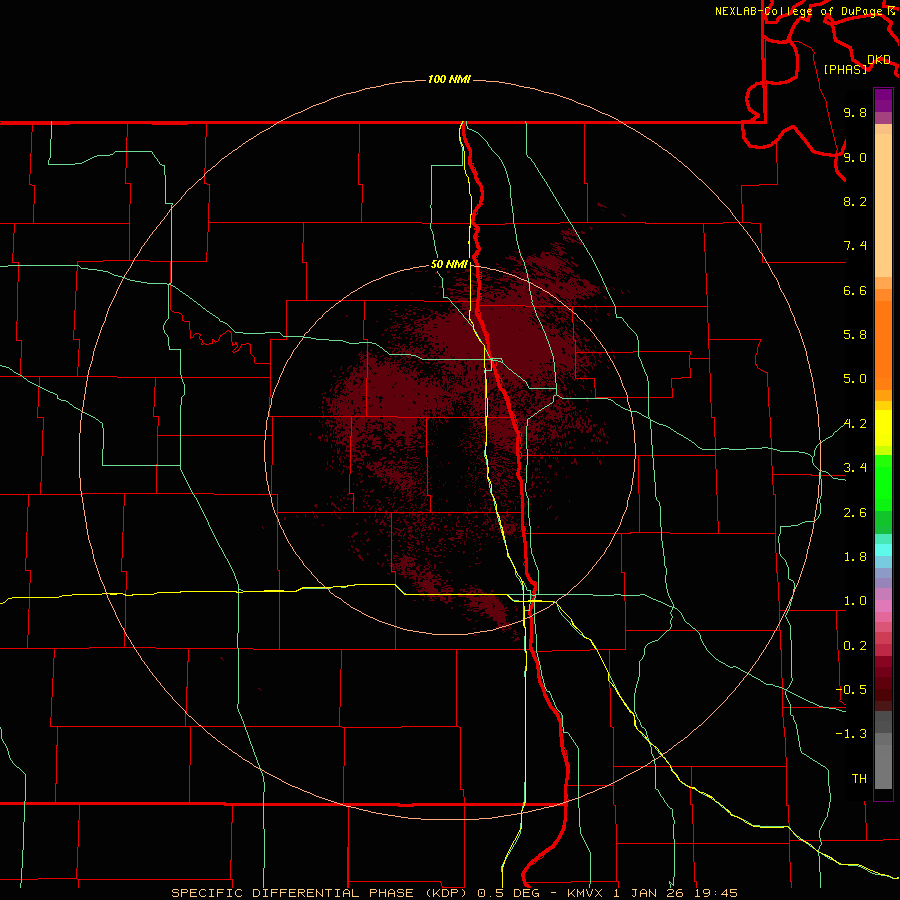Image resolution: width=900 pixels, height=900 pixels.
Task: Click the 8.2 value on the color scale
Action: click(855, 201)
